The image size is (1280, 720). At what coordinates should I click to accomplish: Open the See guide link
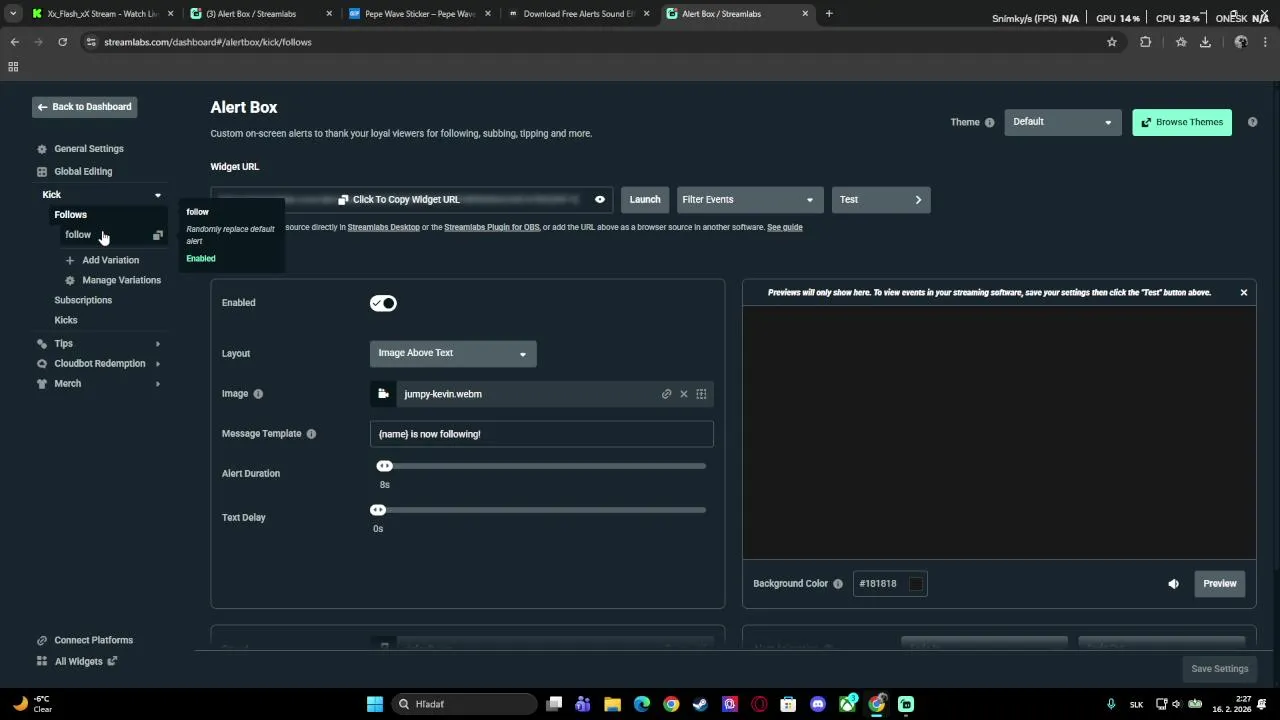click(785, 228)
